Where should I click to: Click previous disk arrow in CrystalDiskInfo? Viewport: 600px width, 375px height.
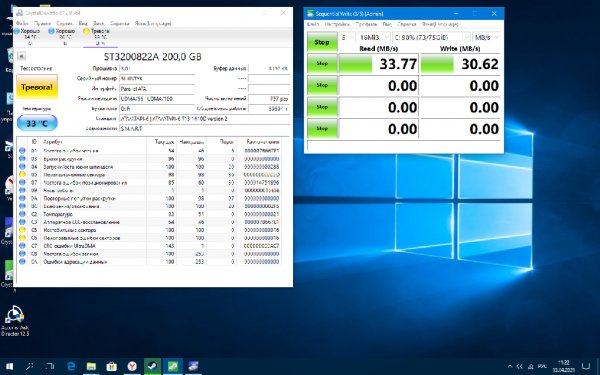21,56
